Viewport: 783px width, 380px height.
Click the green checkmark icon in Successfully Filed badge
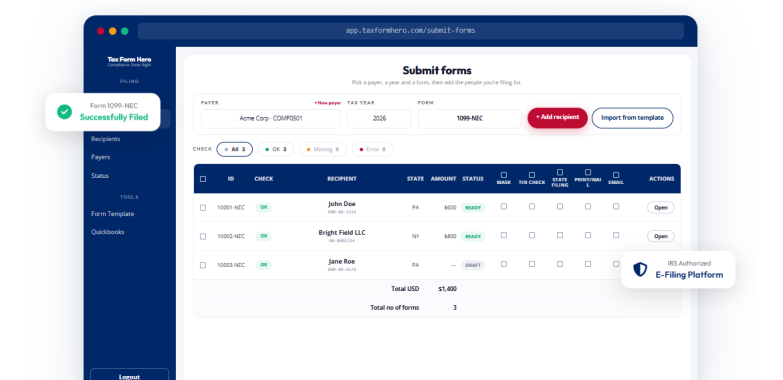click(x=64, y=112)
